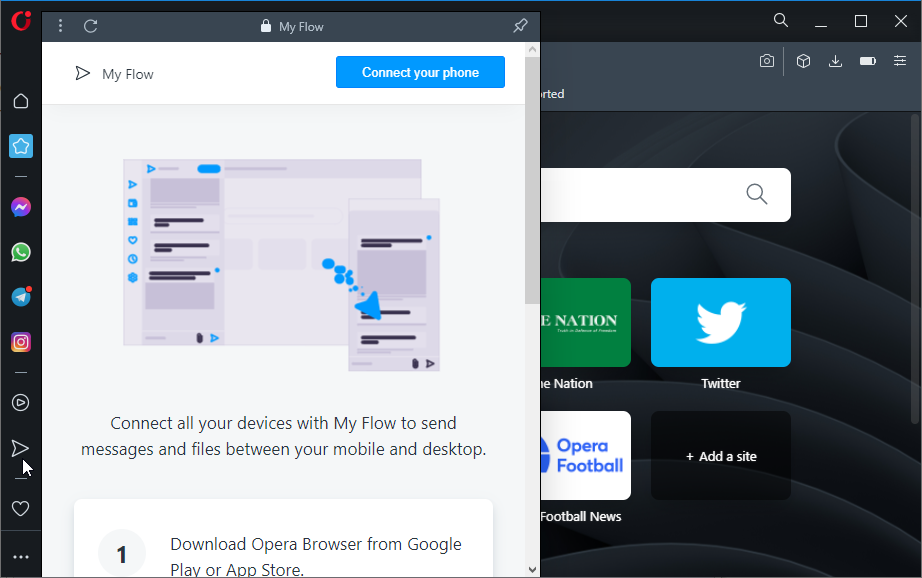922x578 pixels.
Task: Maximize the Opera window
Action: click(x=861, y=21)
